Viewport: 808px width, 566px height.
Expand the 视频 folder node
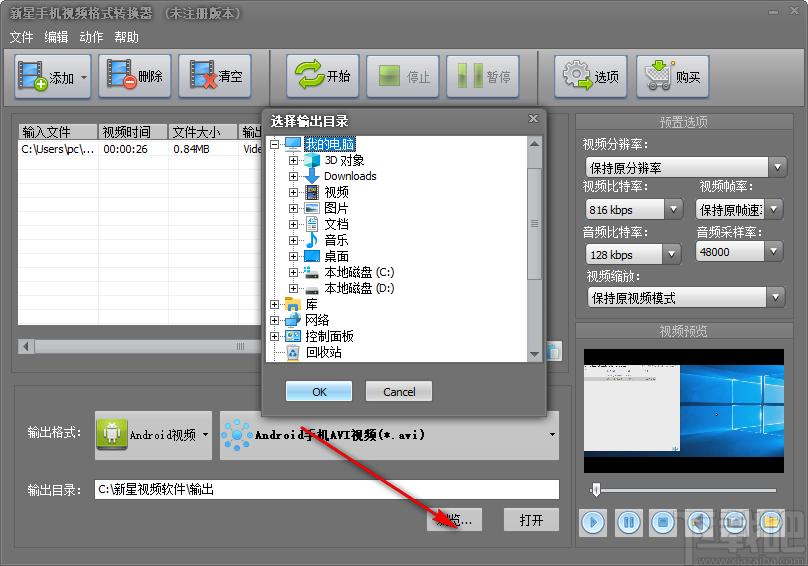tap(293, 192)
